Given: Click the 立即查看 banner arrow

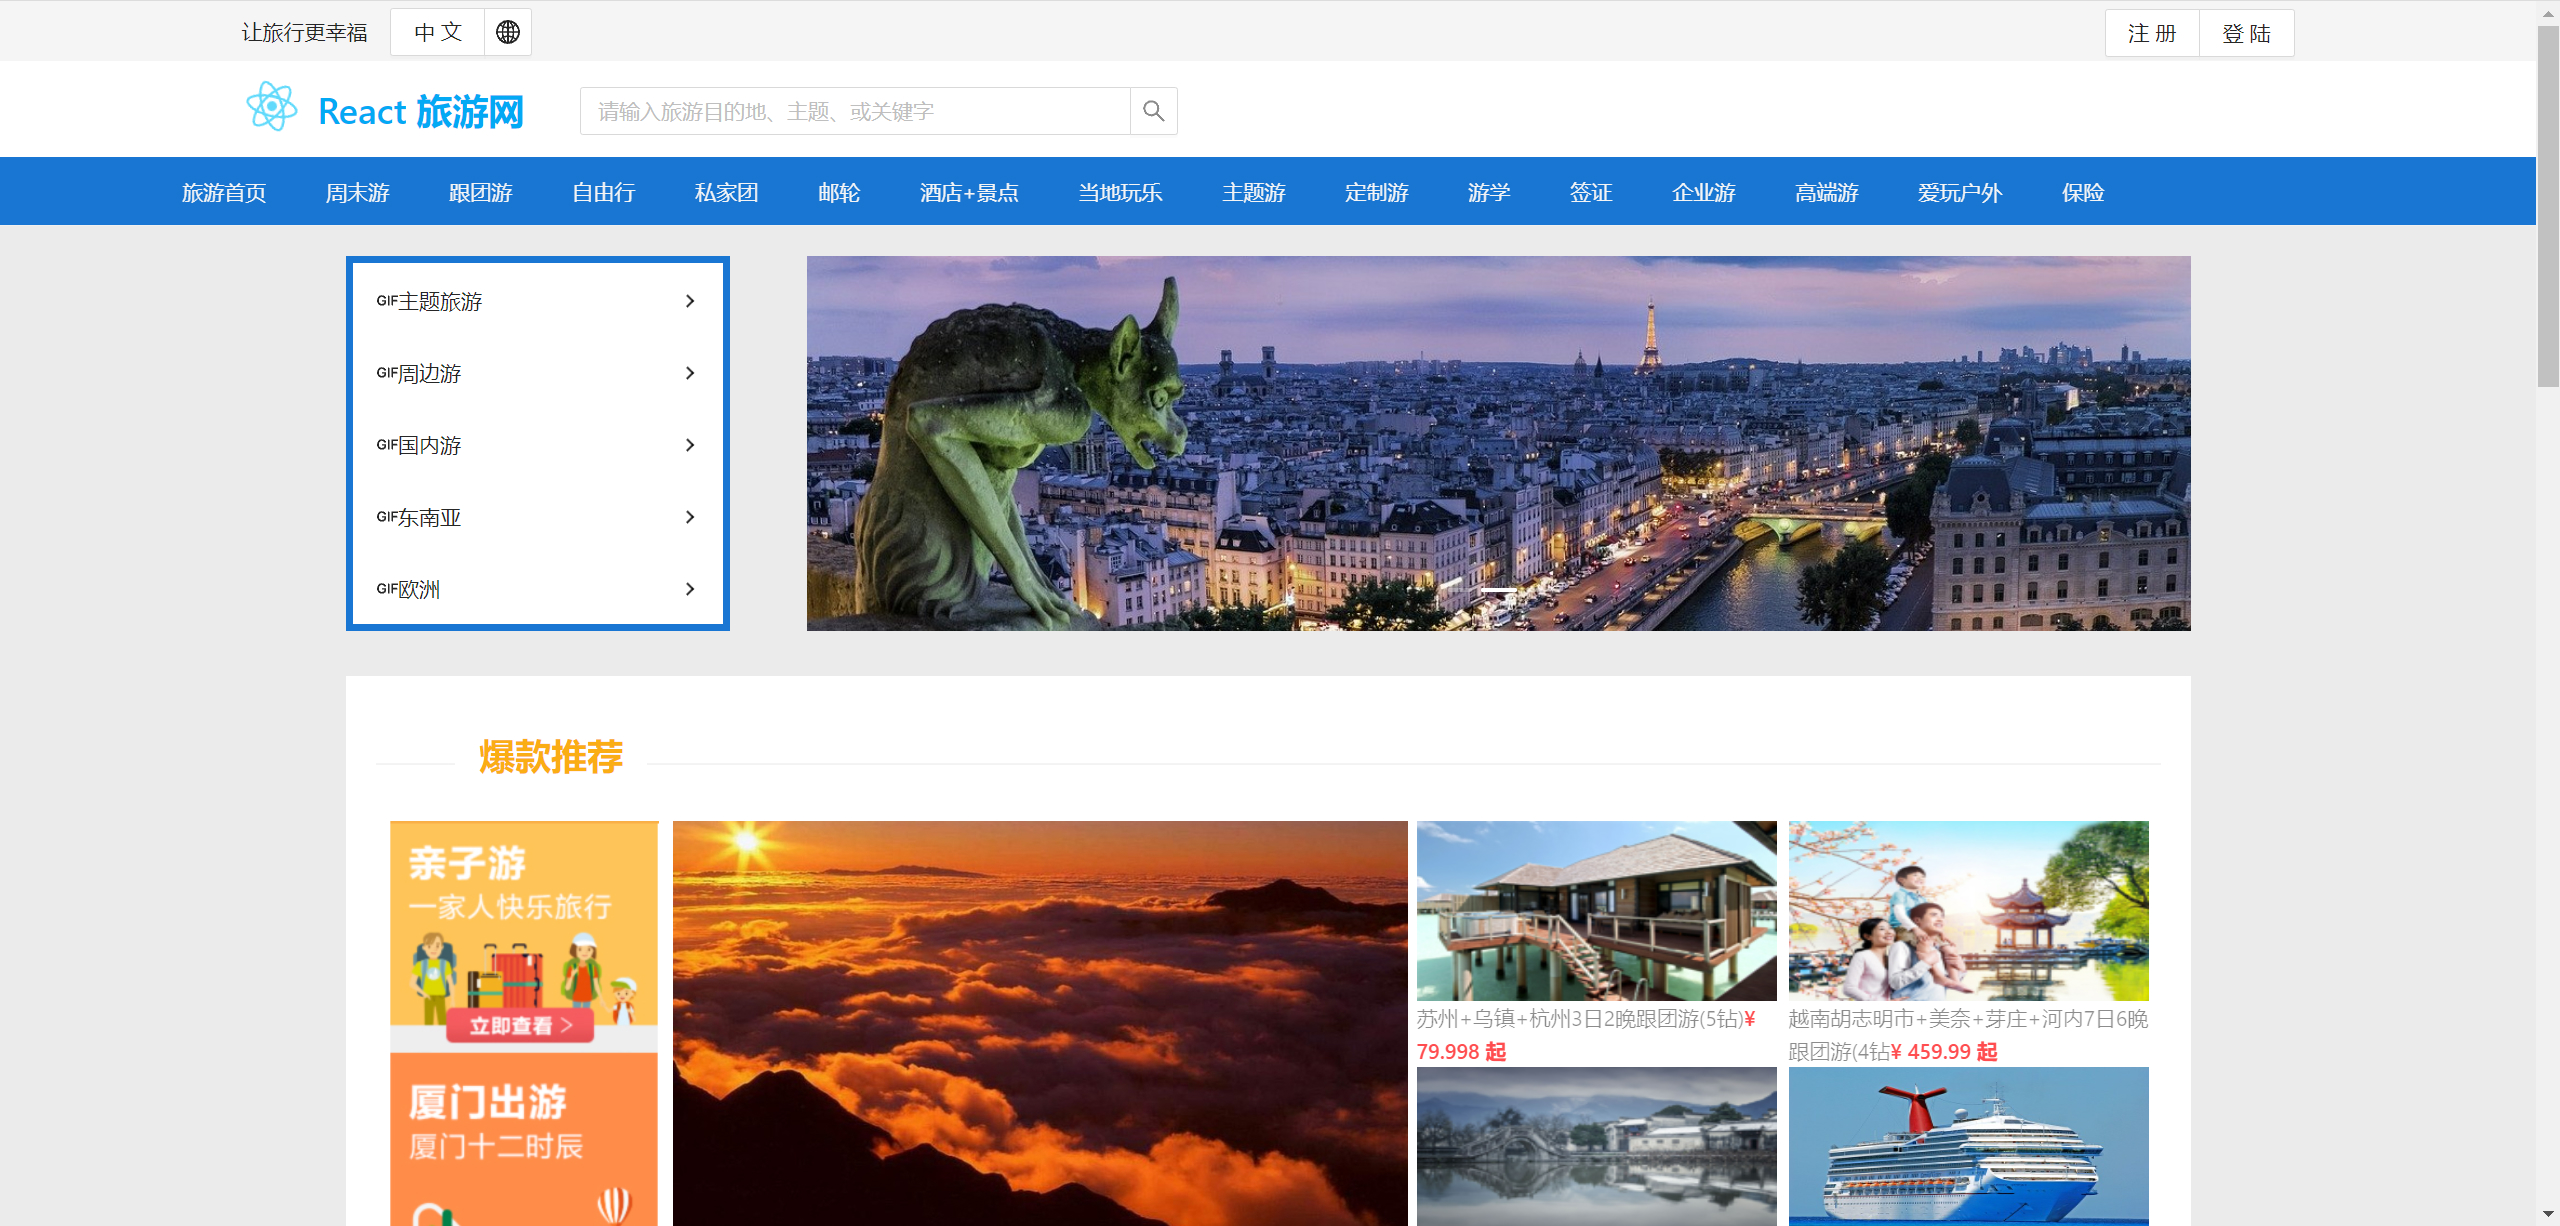Looking at the screenshot, I should 566,1025.
